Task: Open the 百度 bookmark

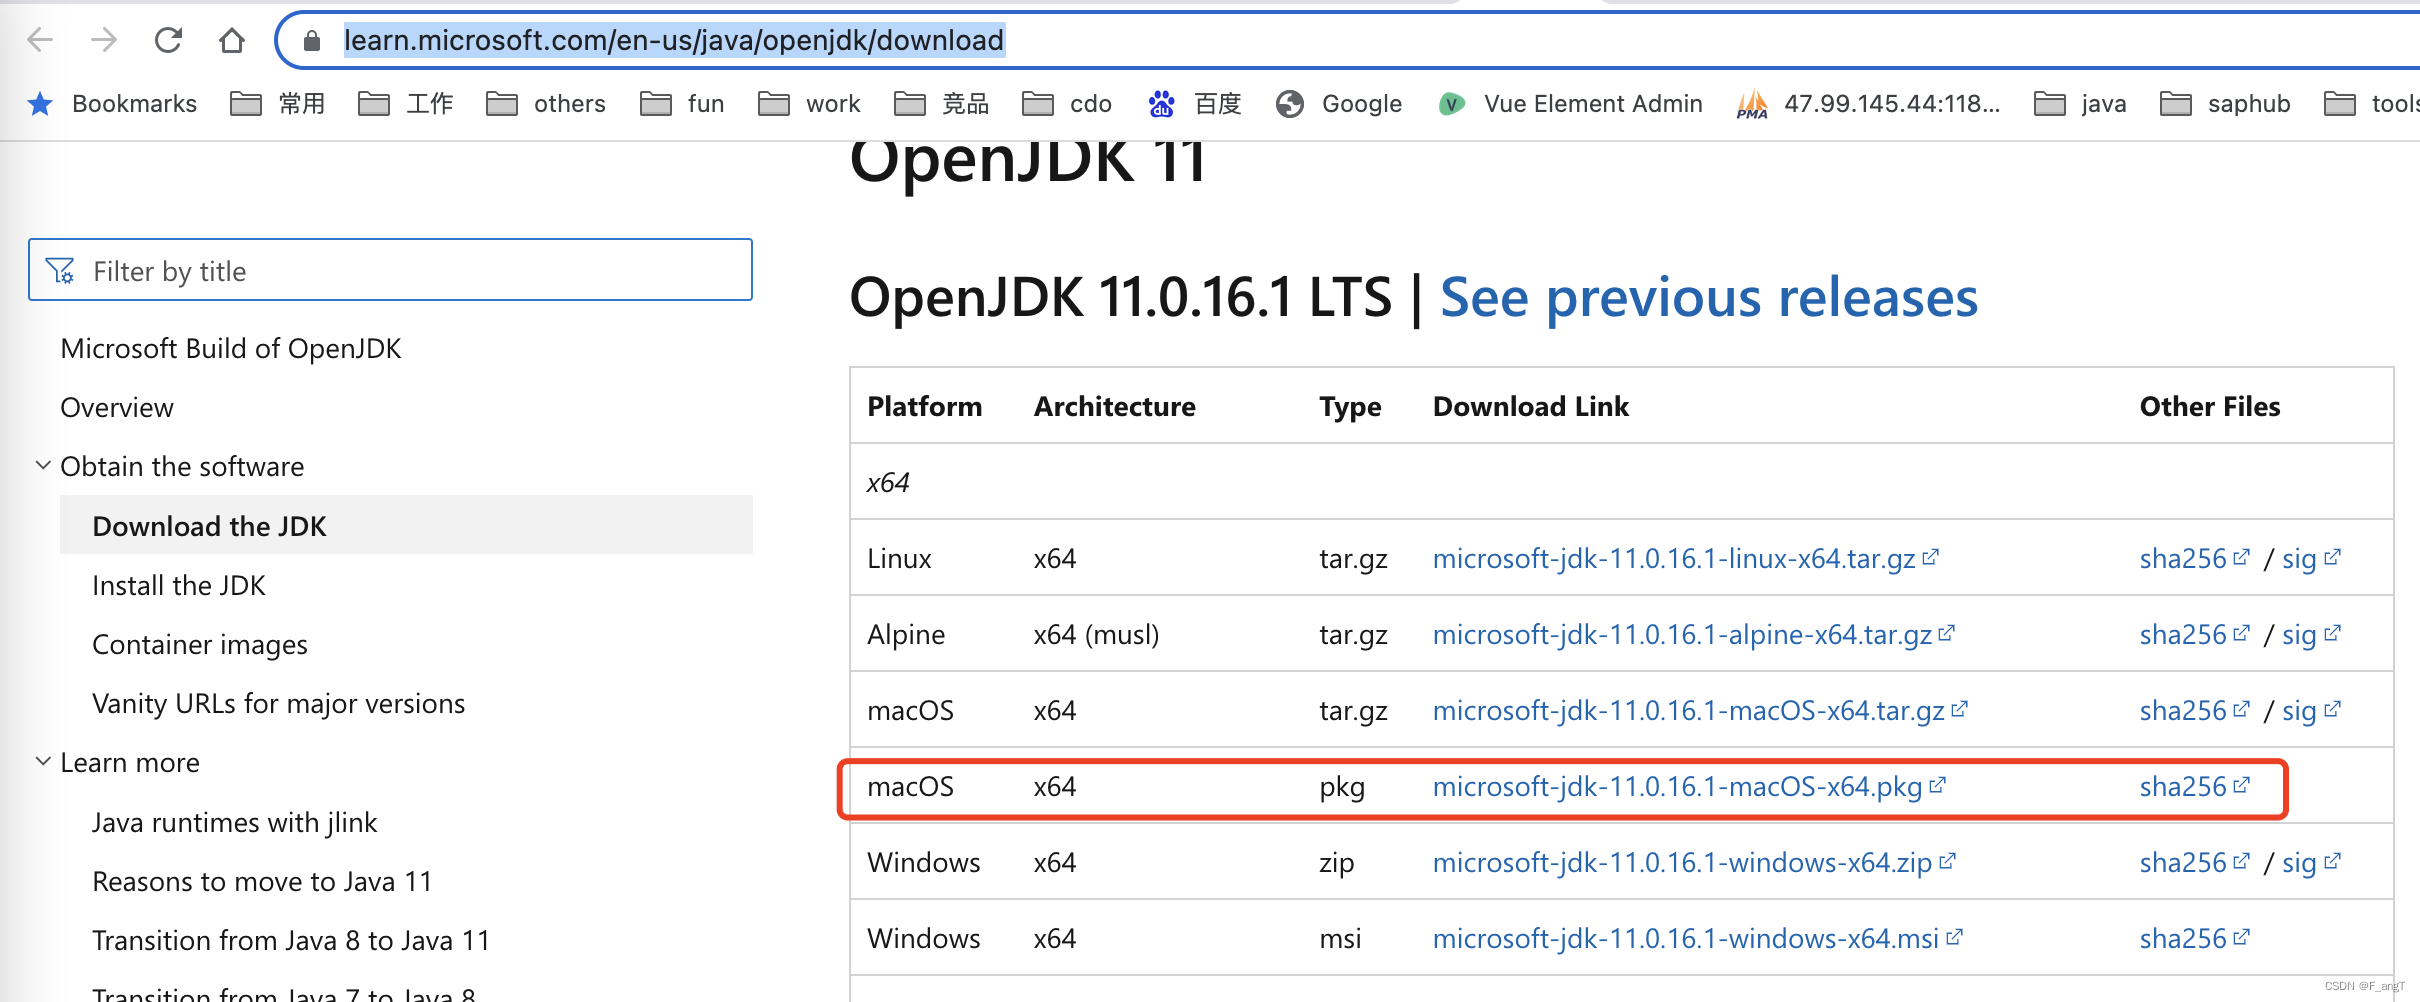Action: [x=1195, y=103]
